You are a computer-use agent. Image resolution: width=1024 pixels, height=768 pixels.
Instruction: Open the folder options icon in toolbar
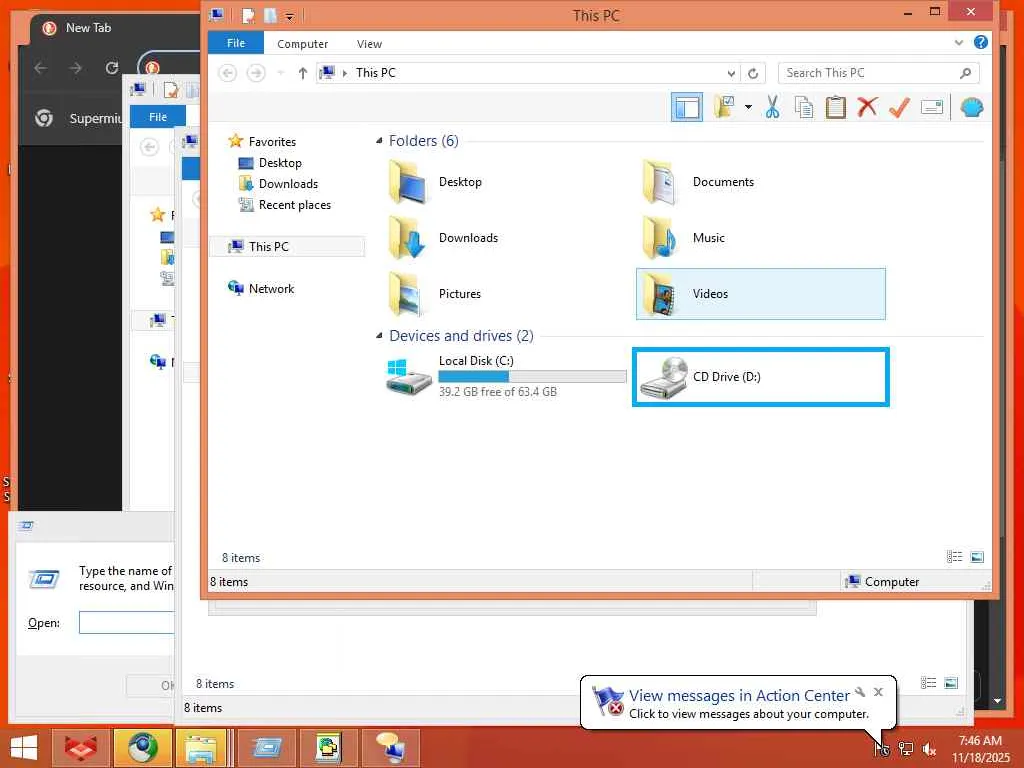(x=725, y=107)
